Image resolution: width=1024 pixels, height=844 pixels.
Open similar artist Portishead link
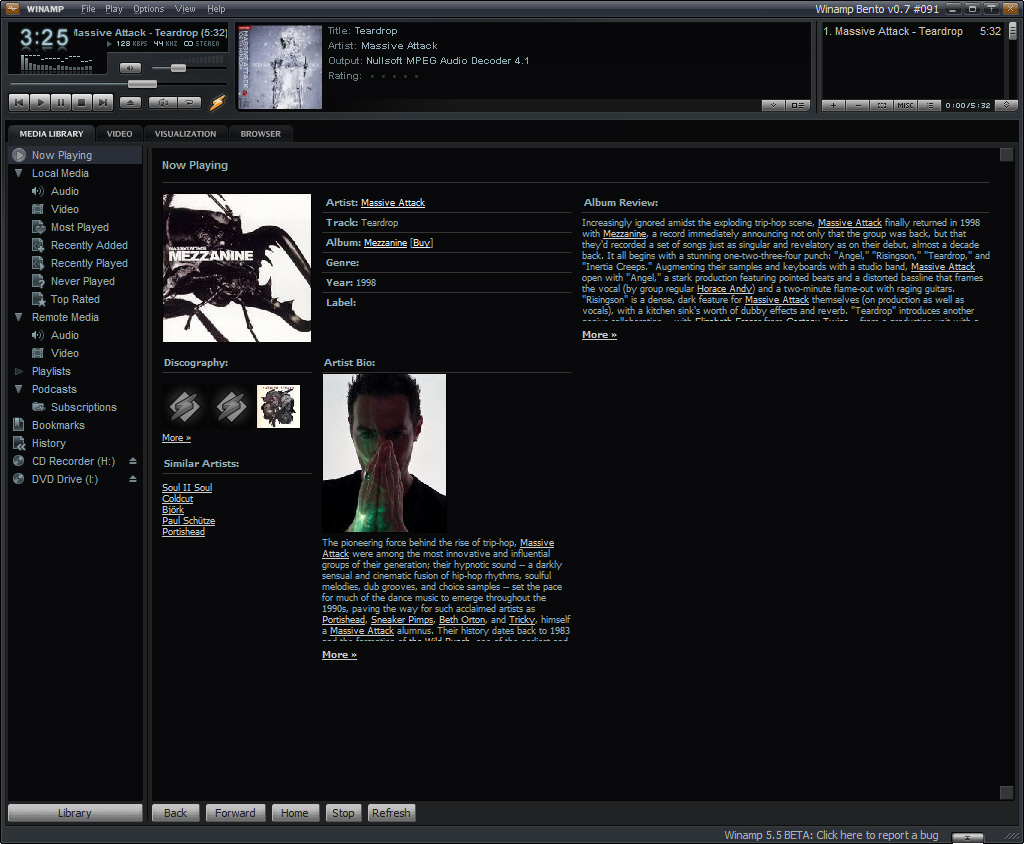[184, 532]
